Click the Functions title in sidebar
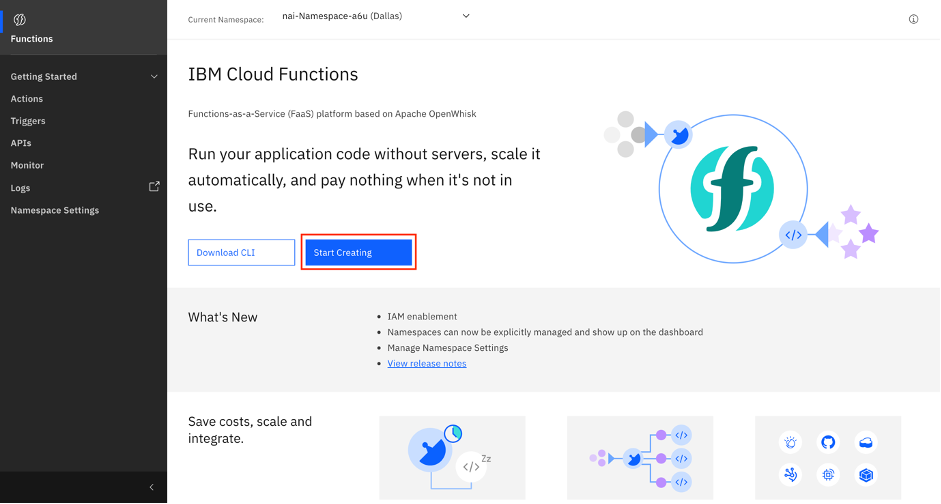Image resolution: width=941 pixels, height=504 pixels. tap(32, 39)
